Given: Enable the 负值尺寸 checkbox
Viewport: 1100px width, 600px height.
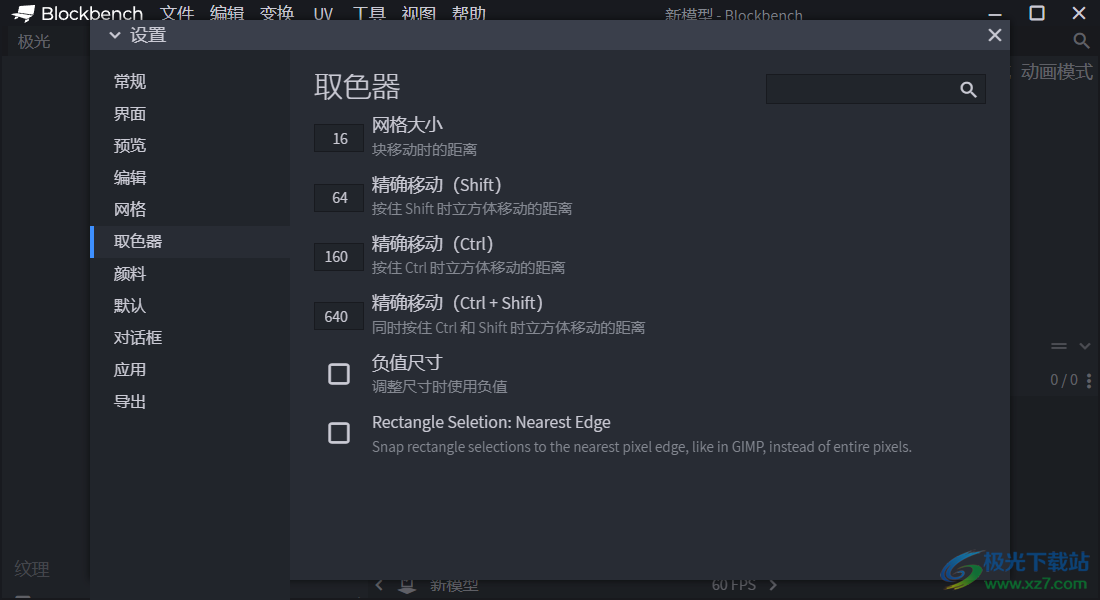Looking at the screenshot, I should 339,374.
